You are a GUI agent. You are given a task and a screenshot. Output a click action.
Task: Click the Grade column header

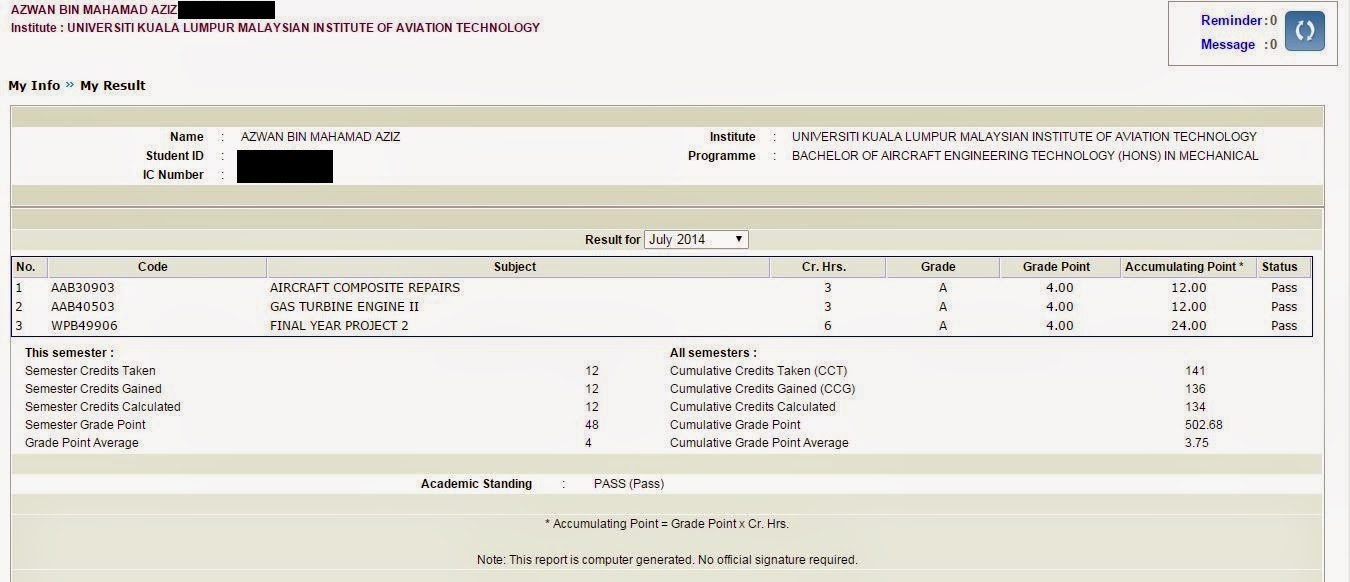tap(938, 267)
